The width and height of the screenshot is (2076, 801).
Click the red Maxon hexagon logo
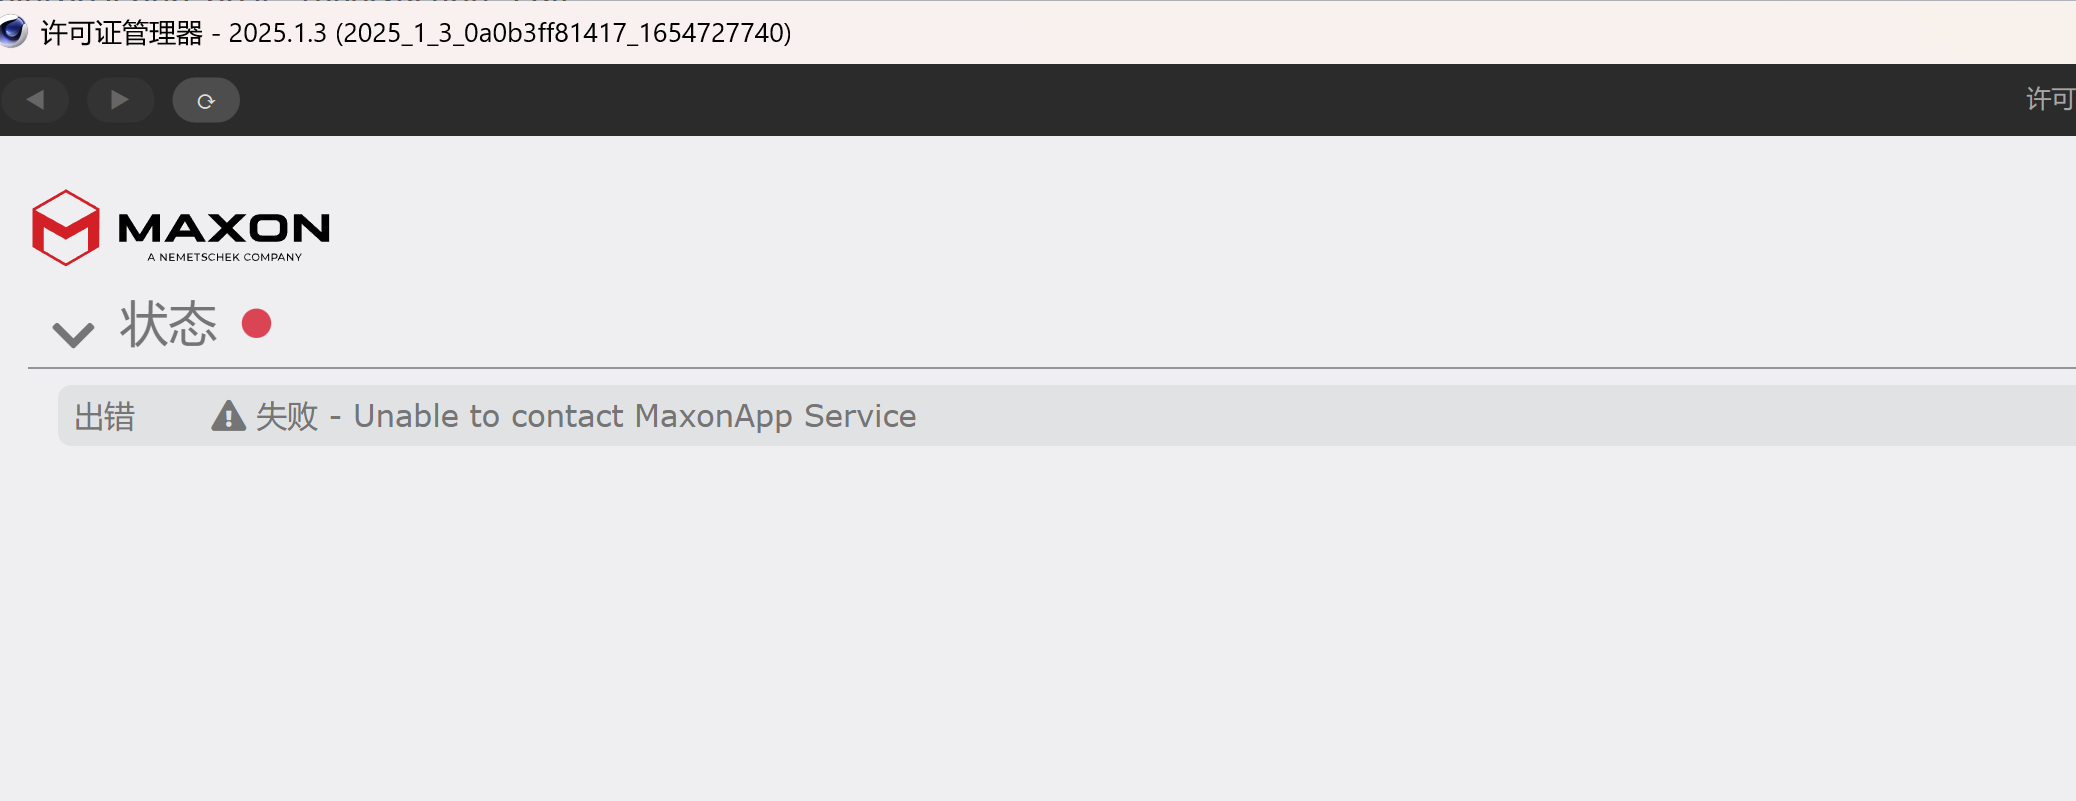pyautogui.click(x=66, y=228)
